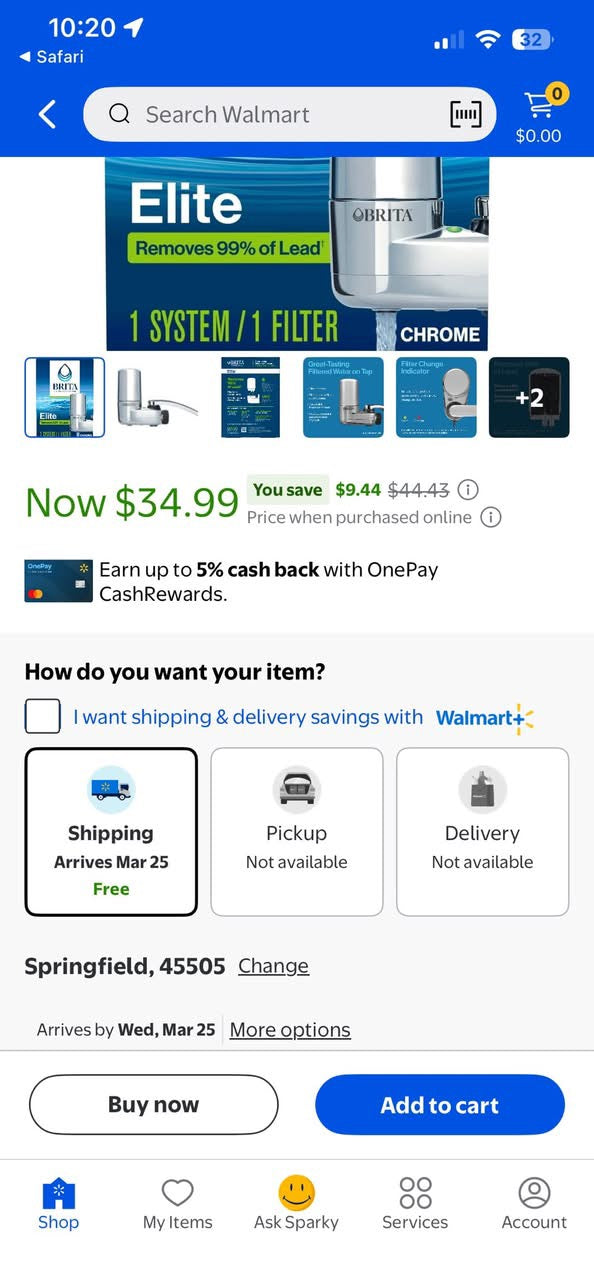Open My Items heart icon
Image resolution: width=594 pixels, height=1286 pixels.
pyautogui.click(x=177, y=1192)
